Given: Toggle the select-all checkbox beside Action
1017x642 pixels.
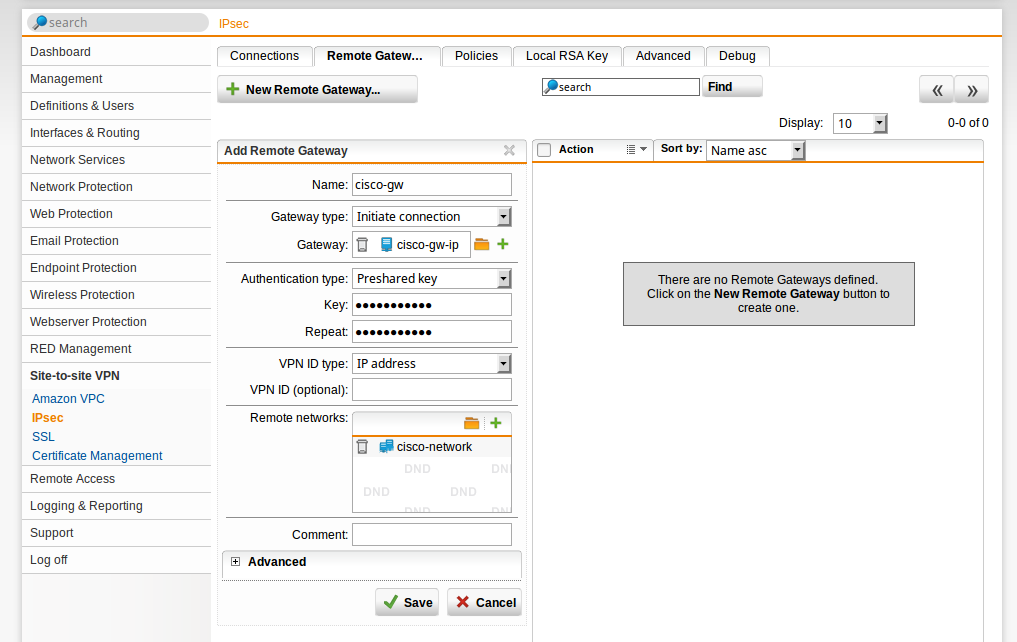Looking at the screenshot, I should click(x=543, y=149).
